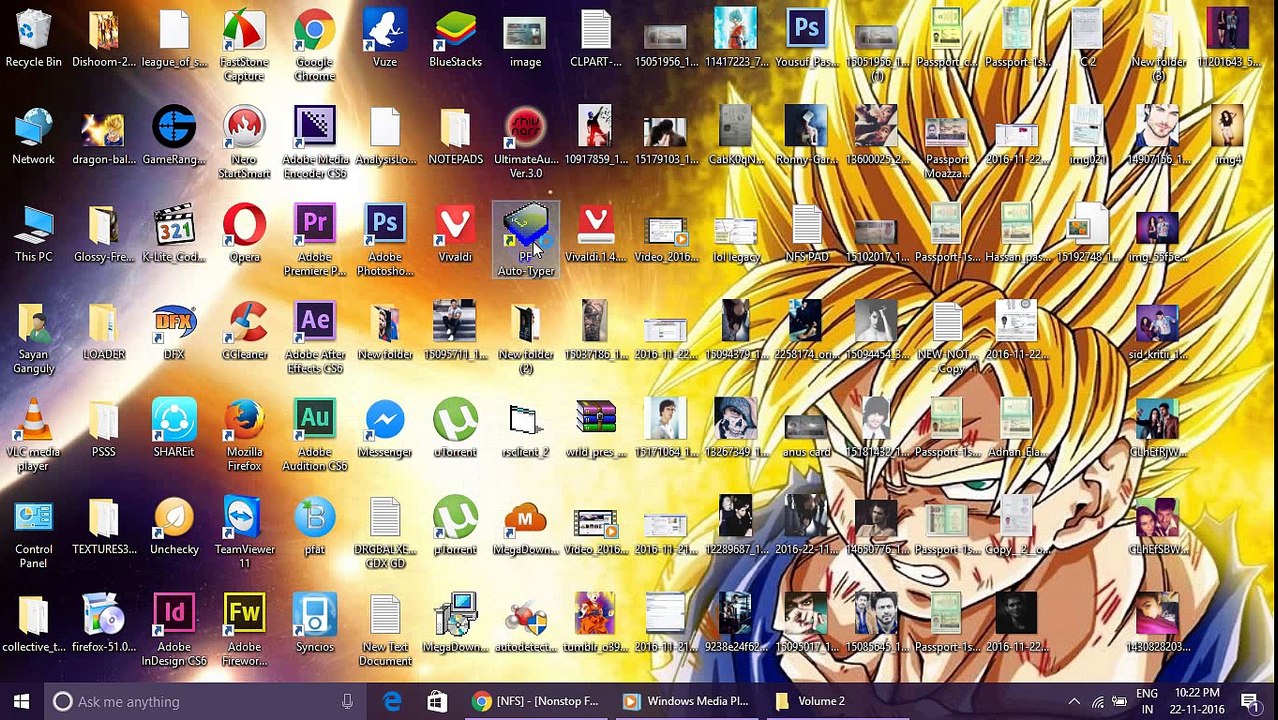This screenshot has width=1278, height=720.
Task: Open the sid_kriti image thumbnail
Action: (1157, 332)
